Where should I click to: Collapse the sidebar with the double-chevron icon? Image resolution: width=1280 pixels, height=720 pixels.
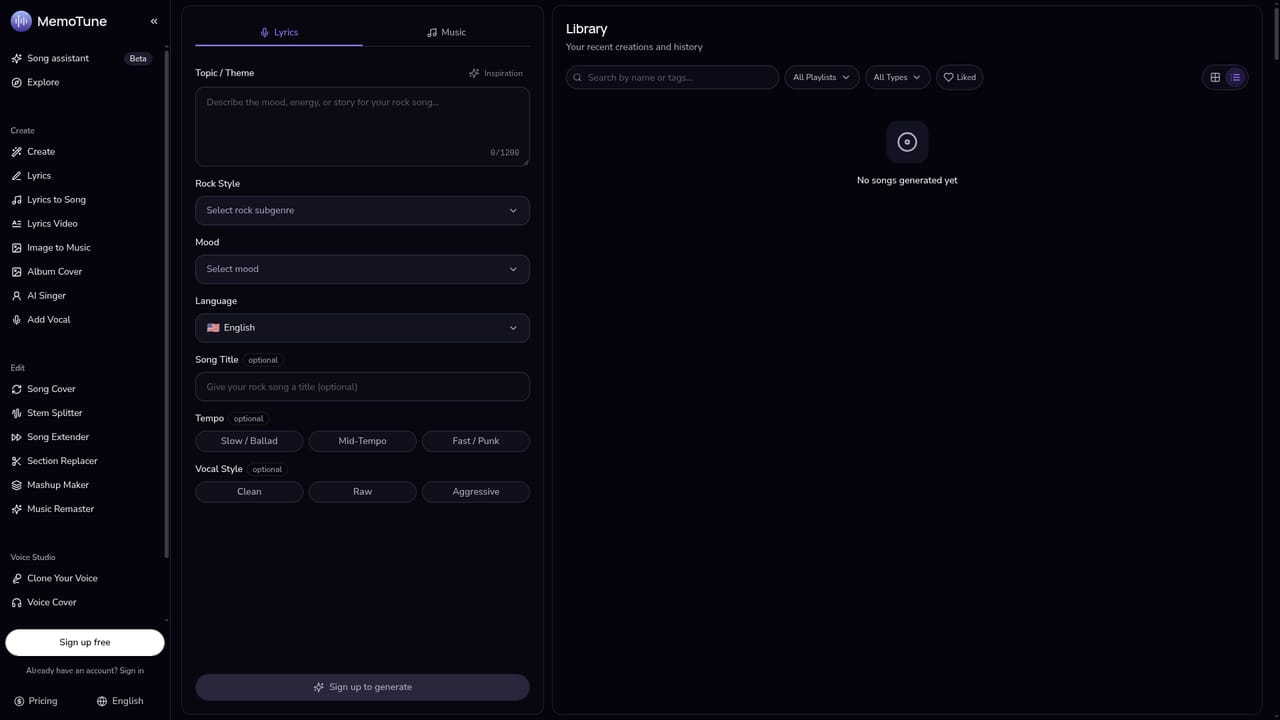coord(154,21)
